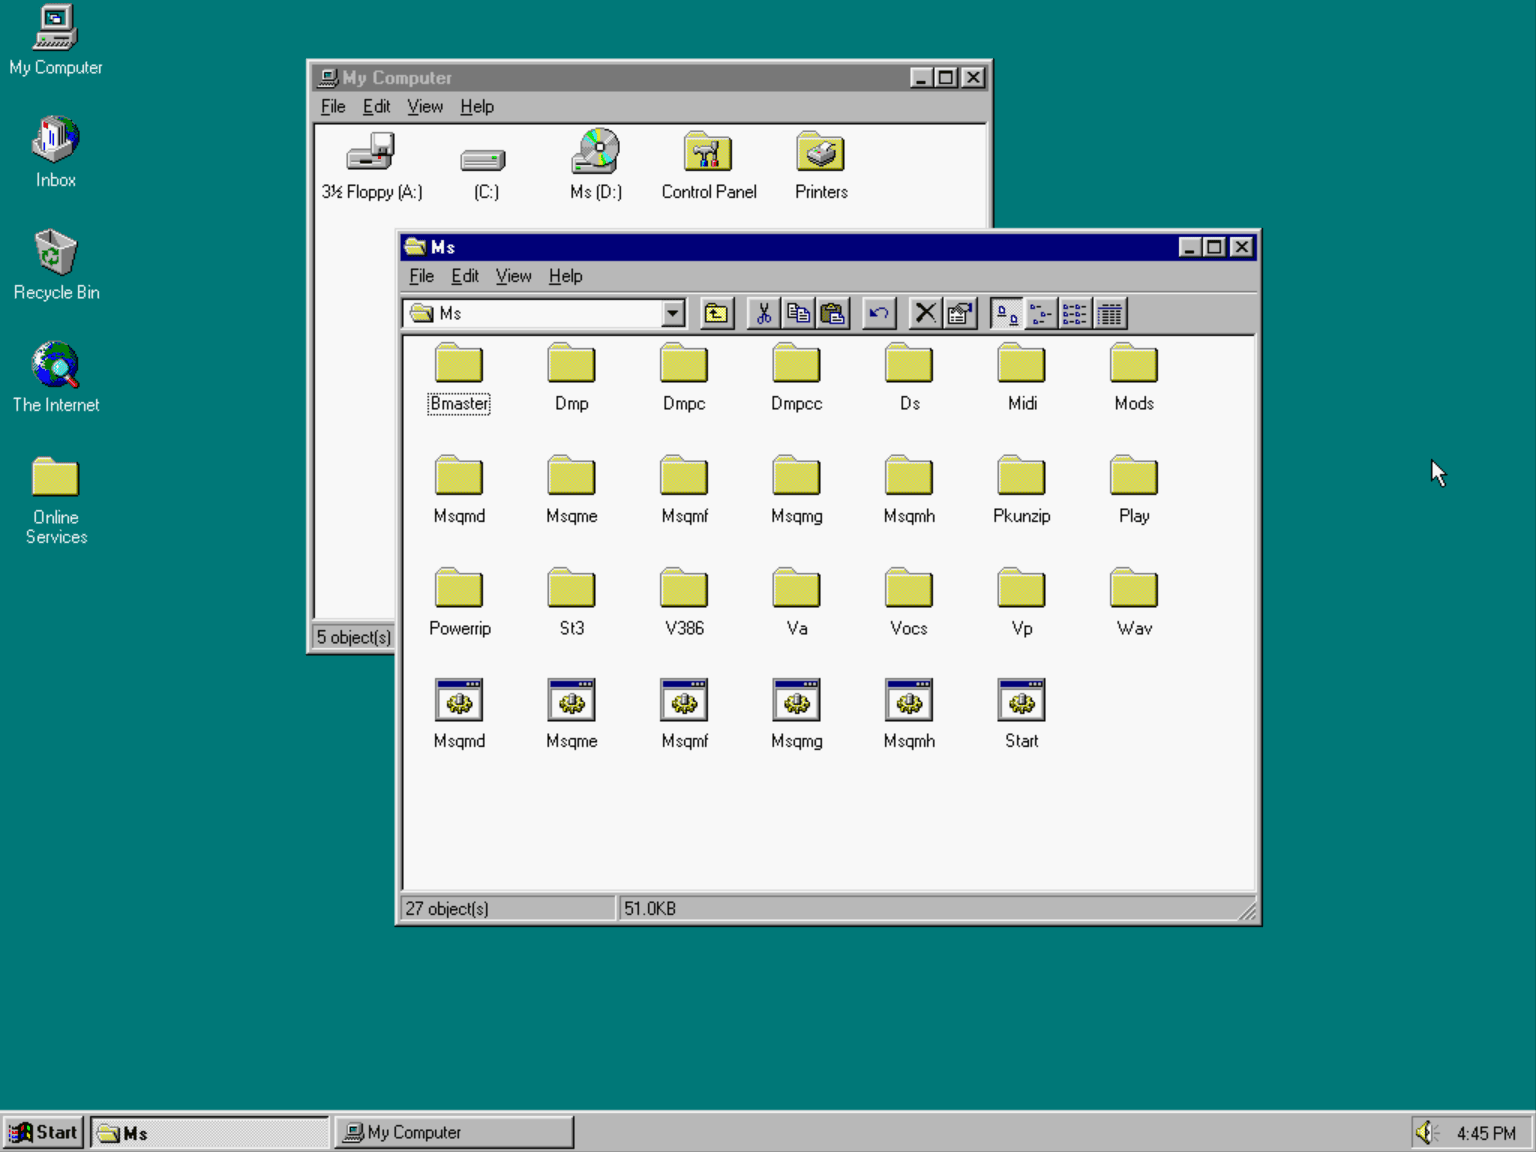
Task: Open File menu in Ms window
Action: (x=421, y=276)
